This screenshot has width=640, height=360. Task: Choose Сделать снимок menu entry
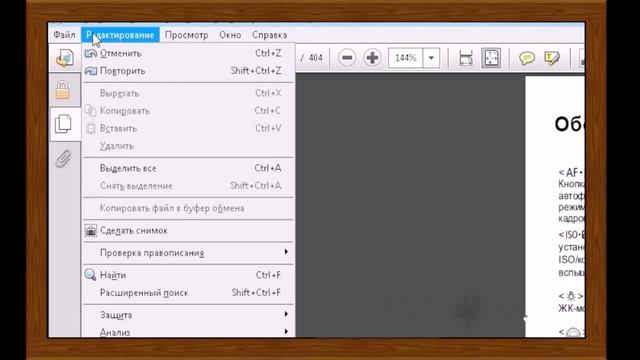pyautogui.click(x=189, y=231)
